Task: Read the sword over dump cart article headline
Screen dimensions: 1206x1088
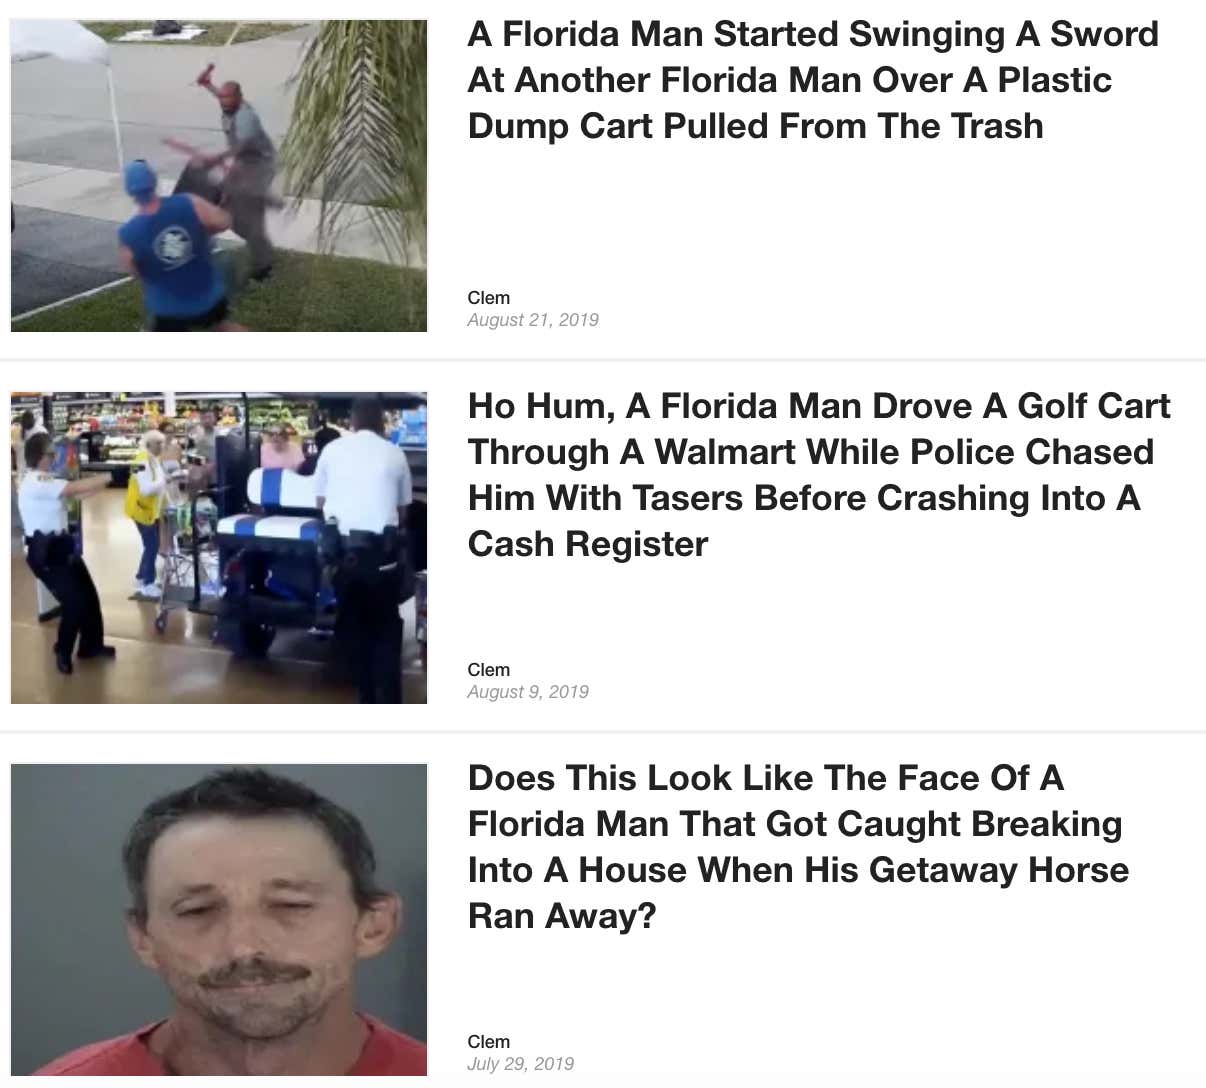Action: (x=813, y=80)
